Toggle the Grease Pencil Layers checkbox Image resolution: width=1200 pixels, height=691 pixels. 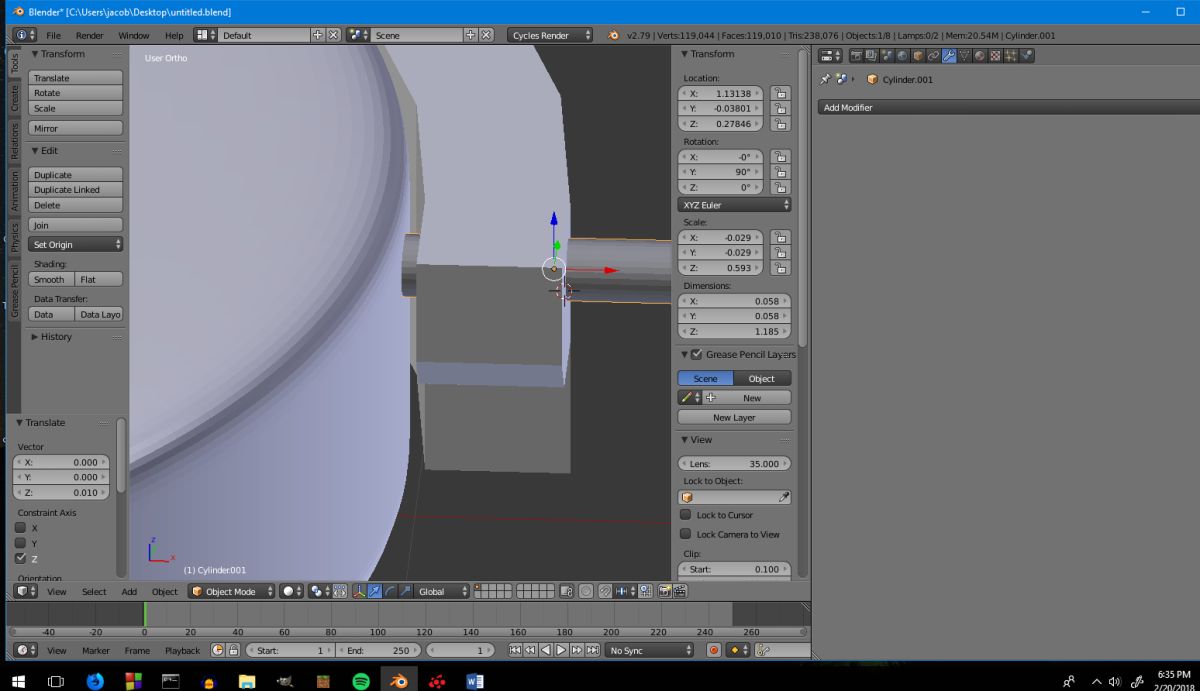[697, 354]
